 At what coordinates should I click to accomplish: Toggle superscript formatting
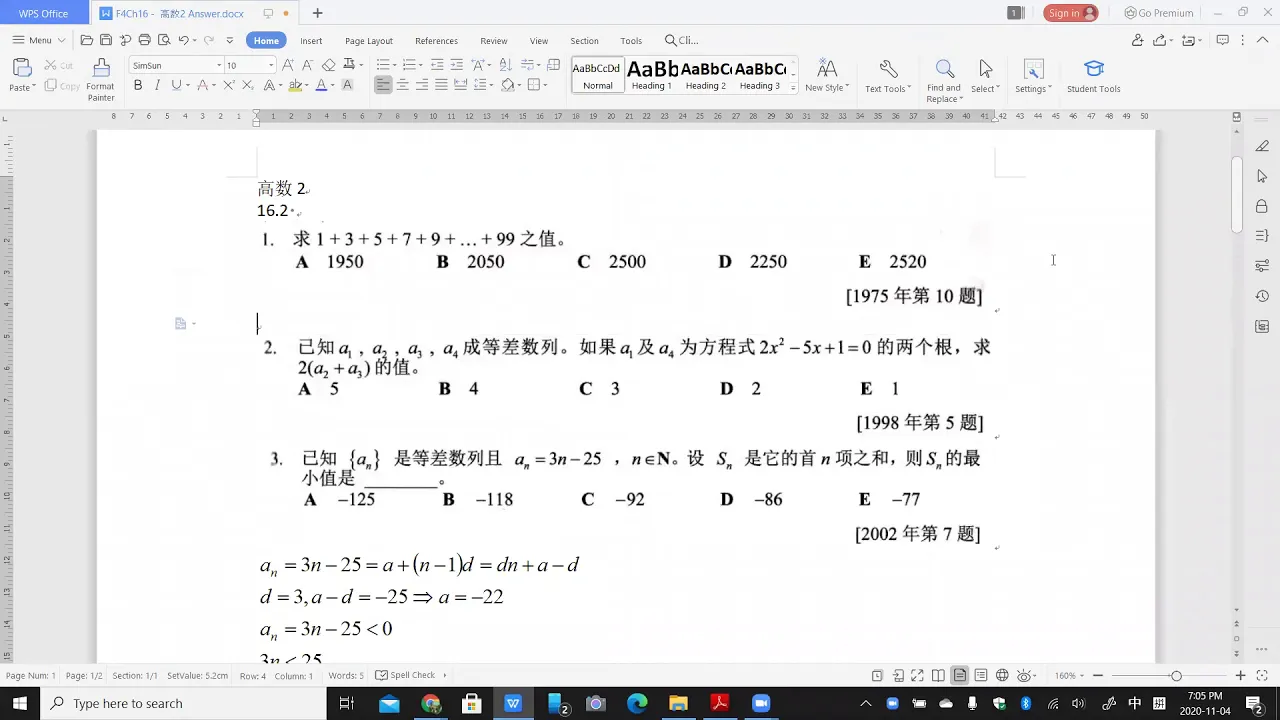(228, 85)
